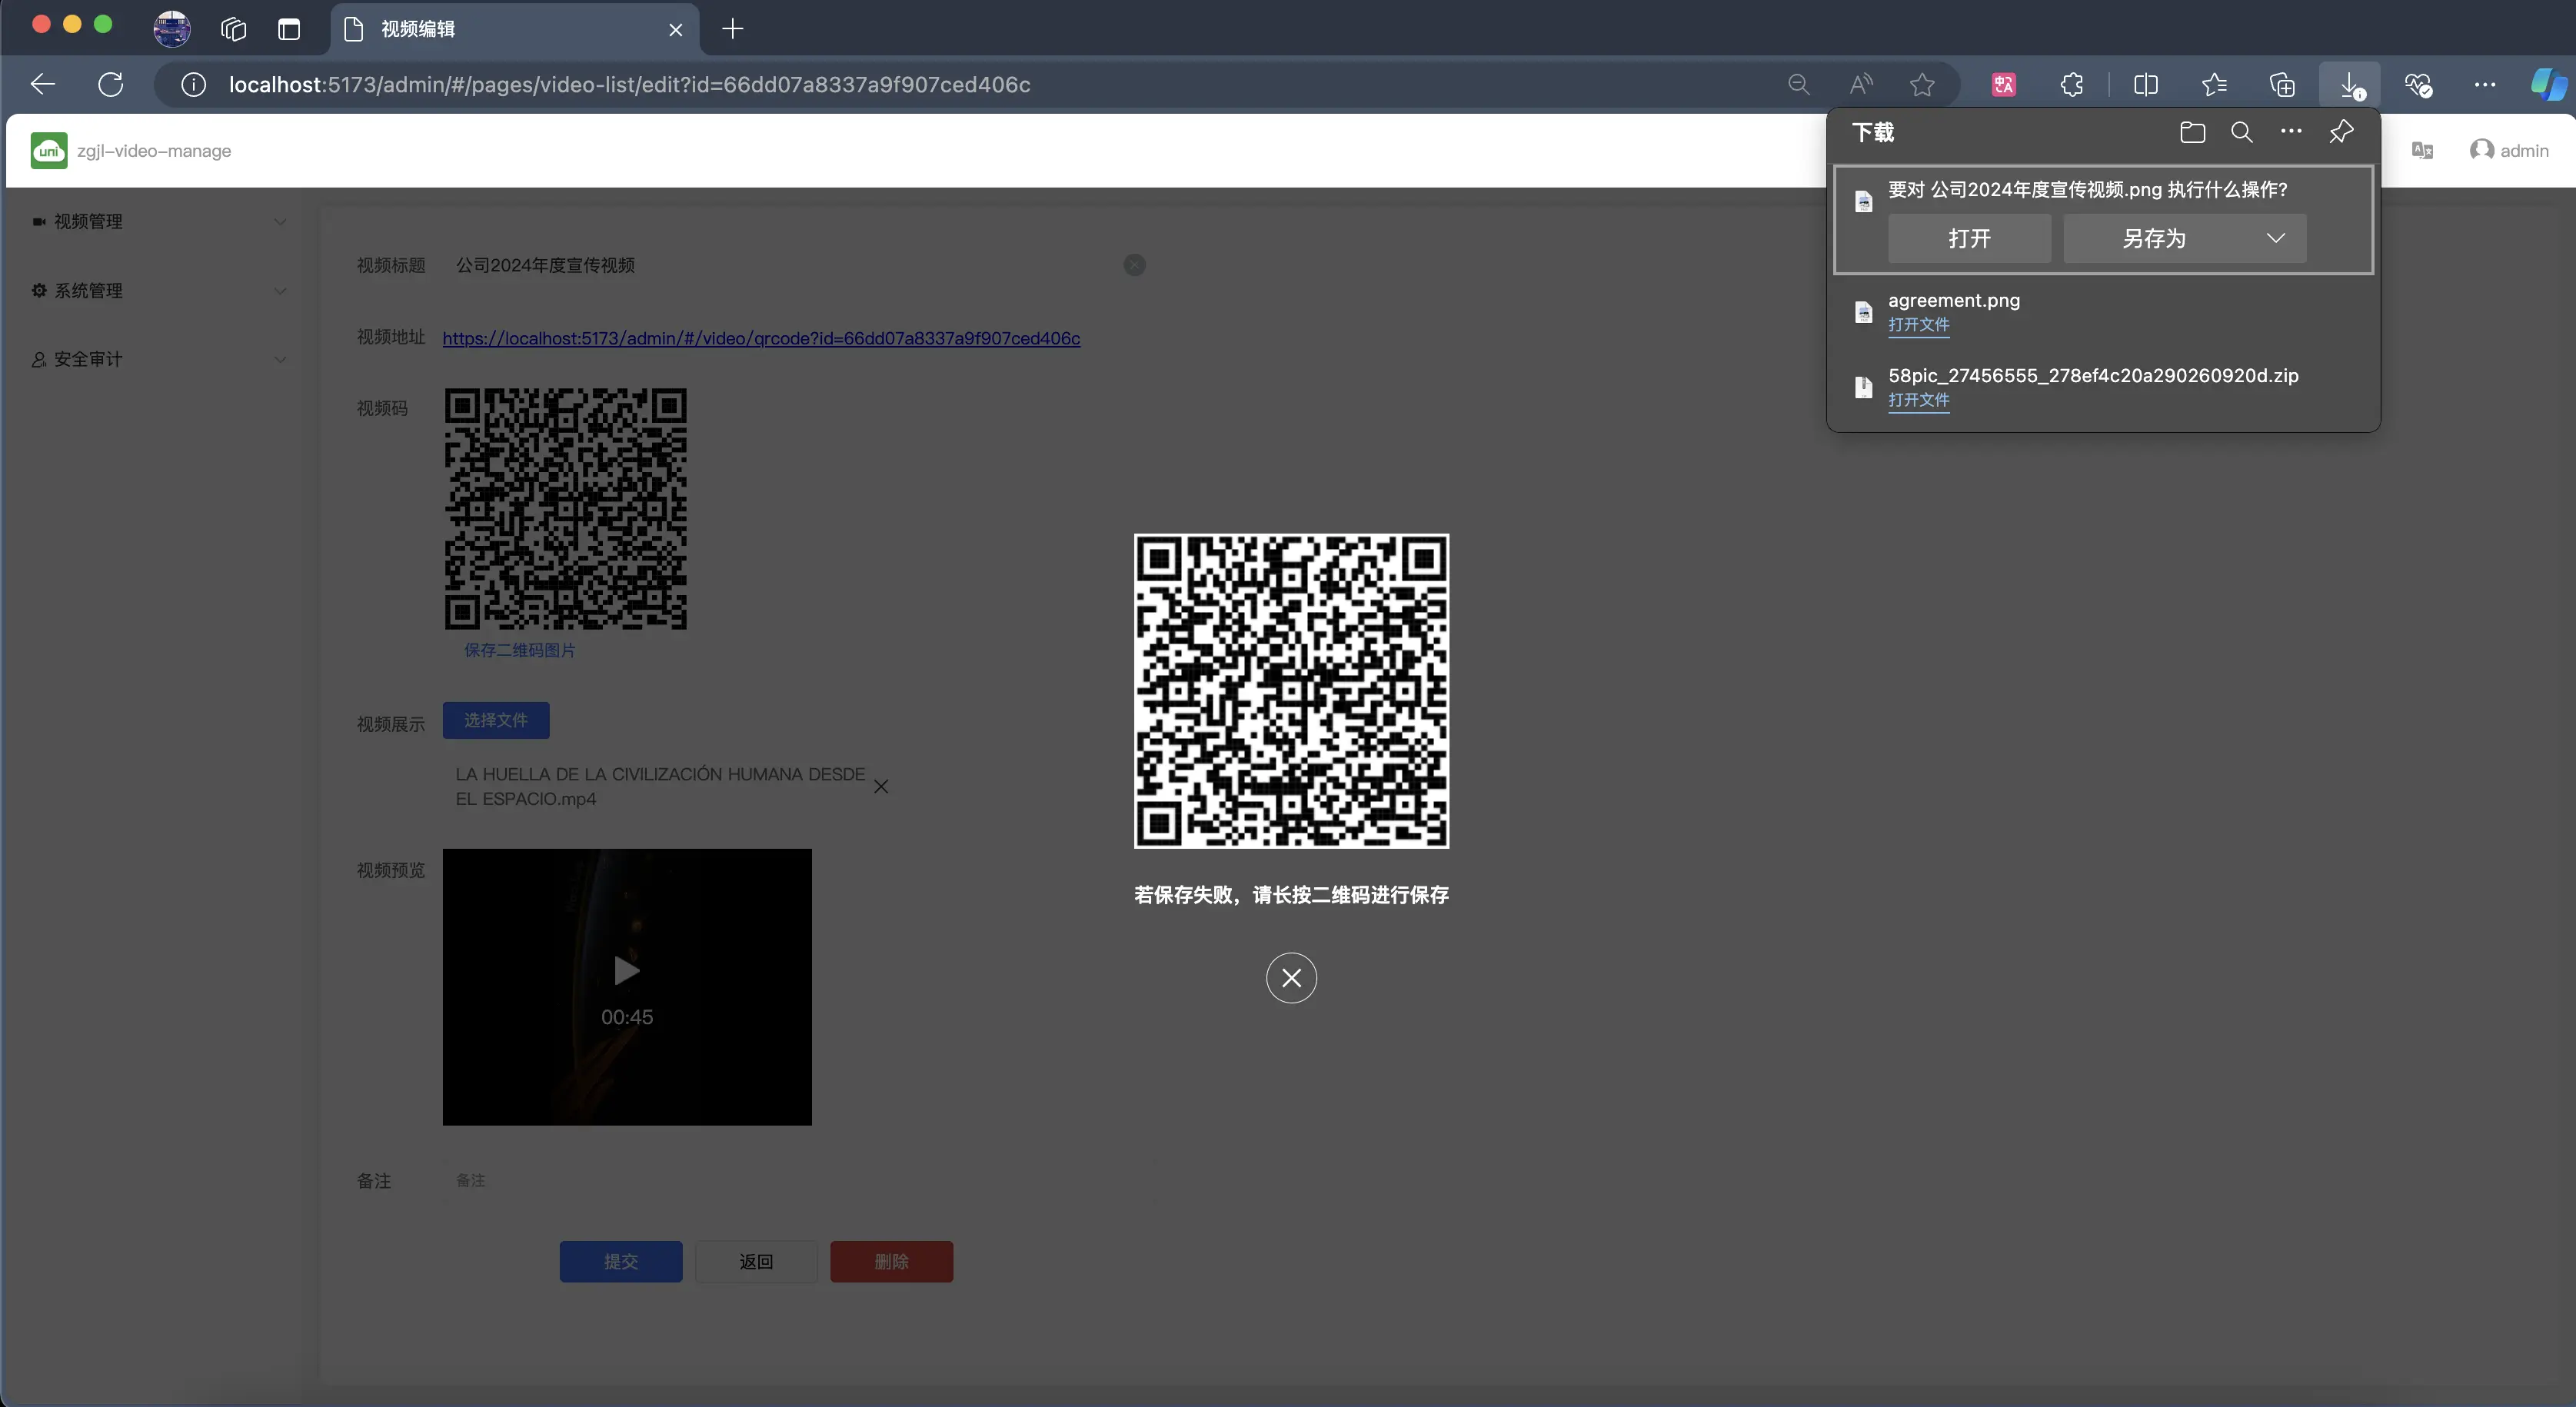Click the address bar URL
Screen dimensions: 2576x1407
[629, 85]
